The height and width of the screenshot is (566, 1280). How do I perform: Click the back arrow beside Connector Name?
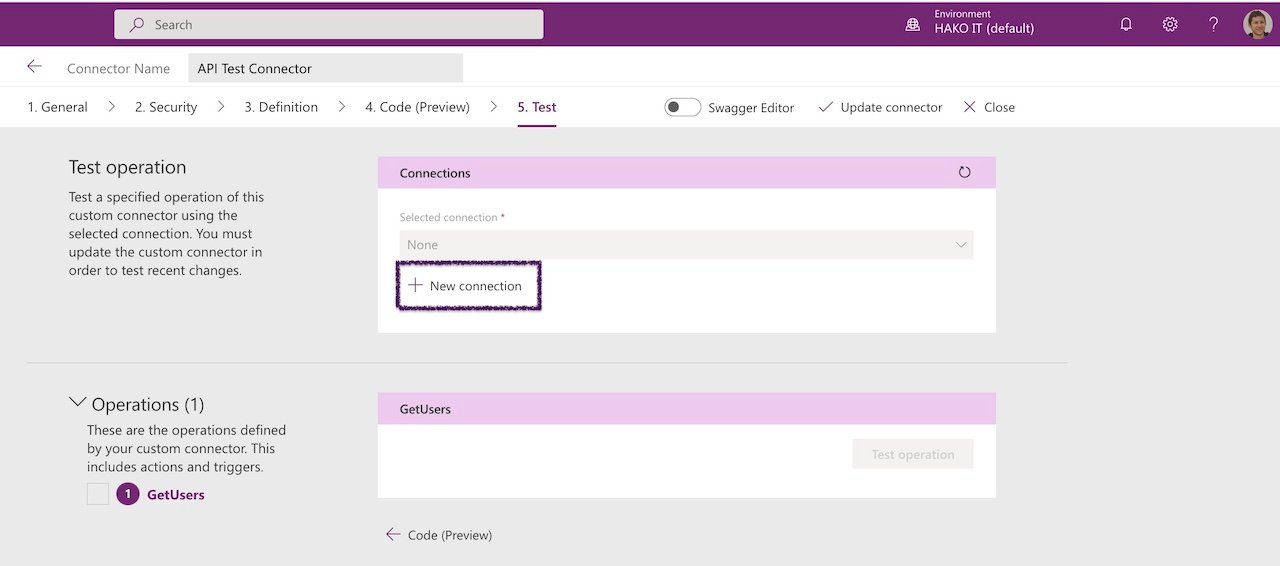(x=34, y=67)
